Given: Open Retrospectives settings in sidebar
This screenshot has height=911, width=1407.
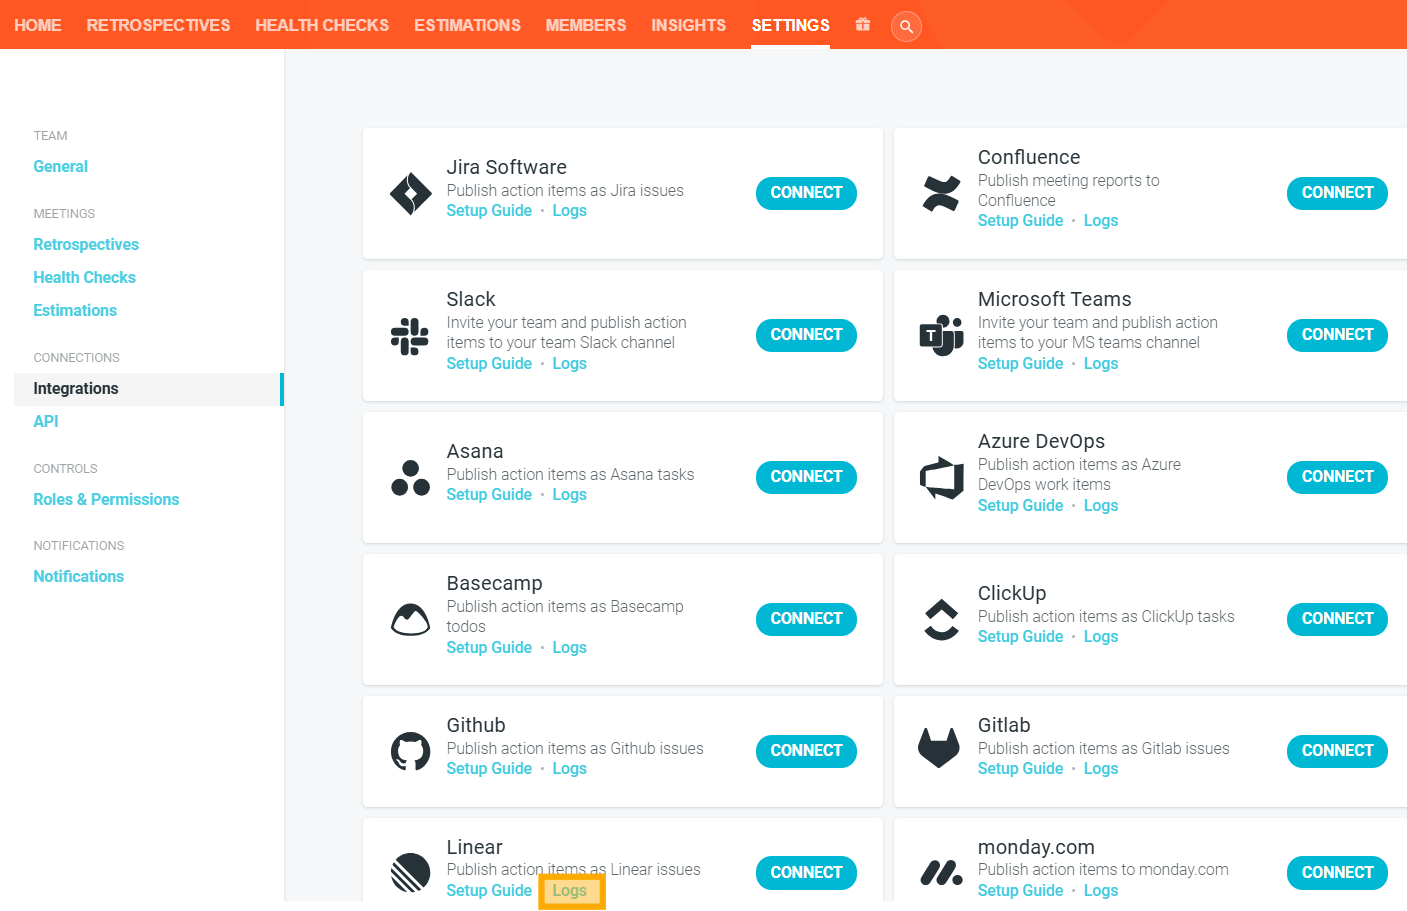Looking at the screenshot, I should click(86, 245).
